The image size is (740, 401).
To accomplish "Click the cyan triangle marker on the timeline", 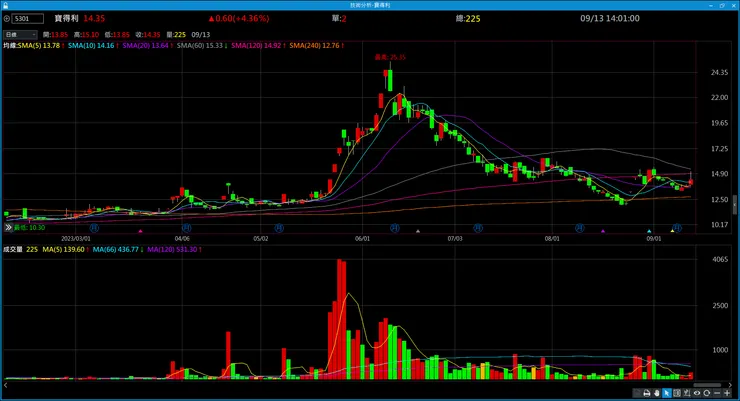I will [649, 231].
